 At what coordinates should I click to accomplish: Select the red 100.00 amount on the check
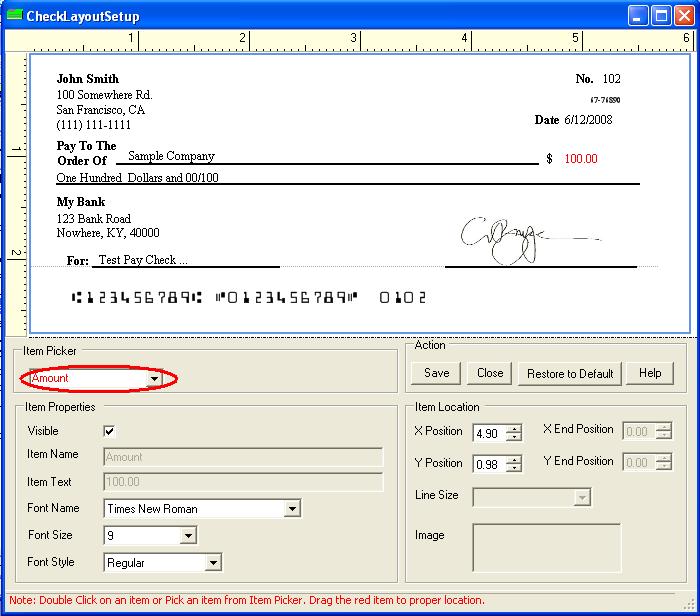tap(580, 159)
